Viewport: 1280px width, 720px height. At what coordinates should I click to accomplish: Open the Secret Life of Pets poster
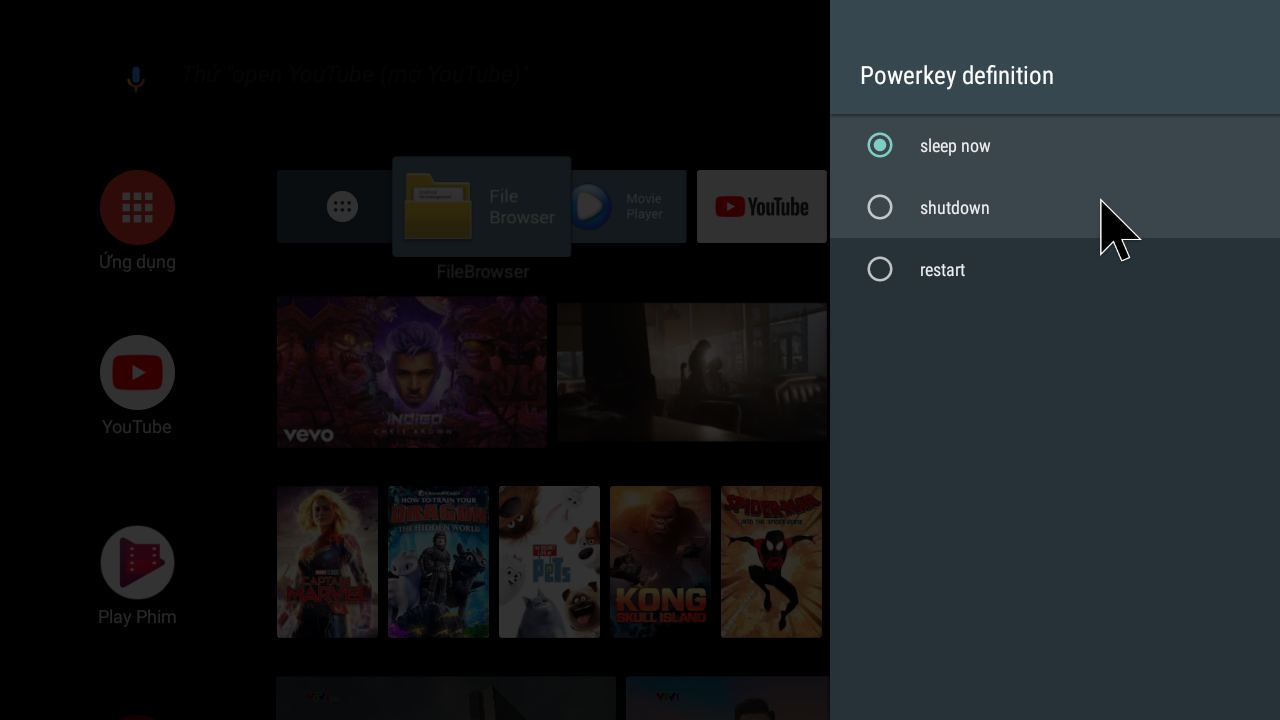coord(549,562)
